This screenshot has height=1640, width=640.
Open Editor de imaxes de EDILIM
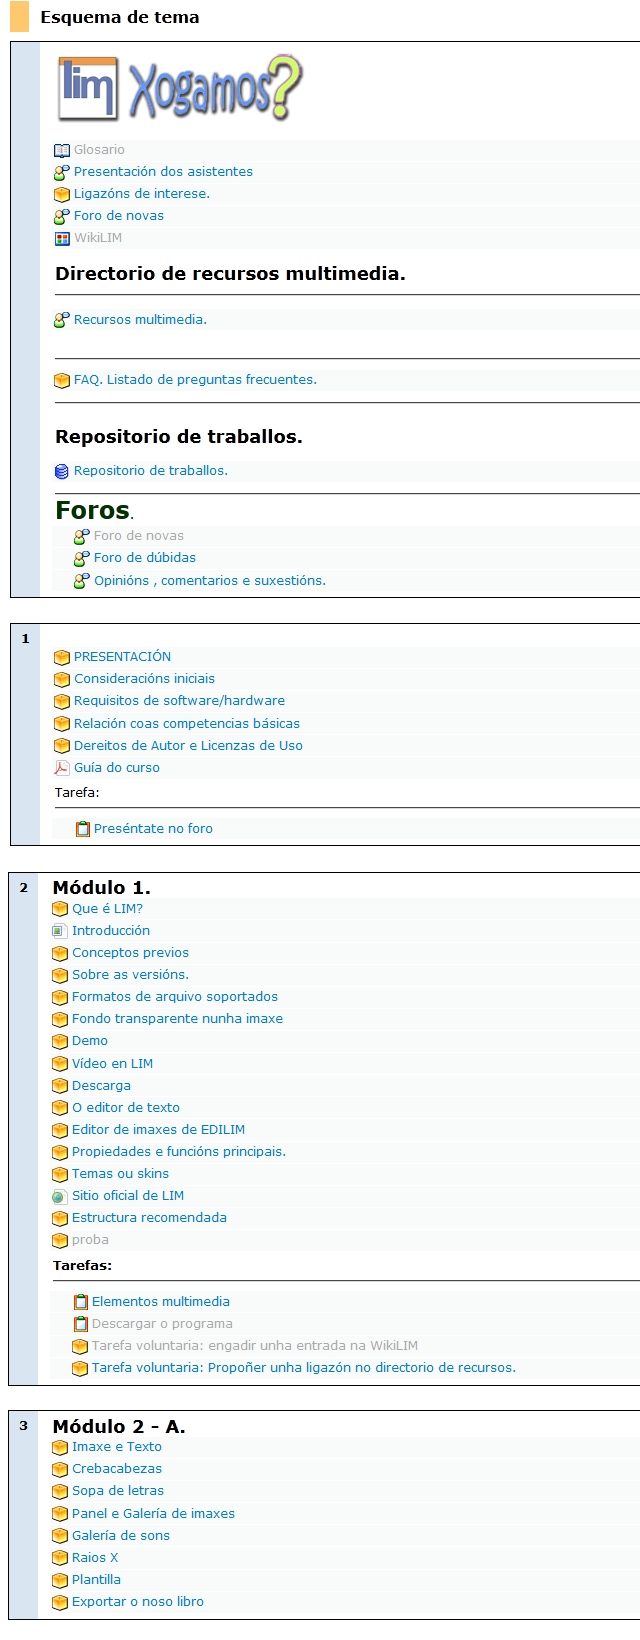158,1130
